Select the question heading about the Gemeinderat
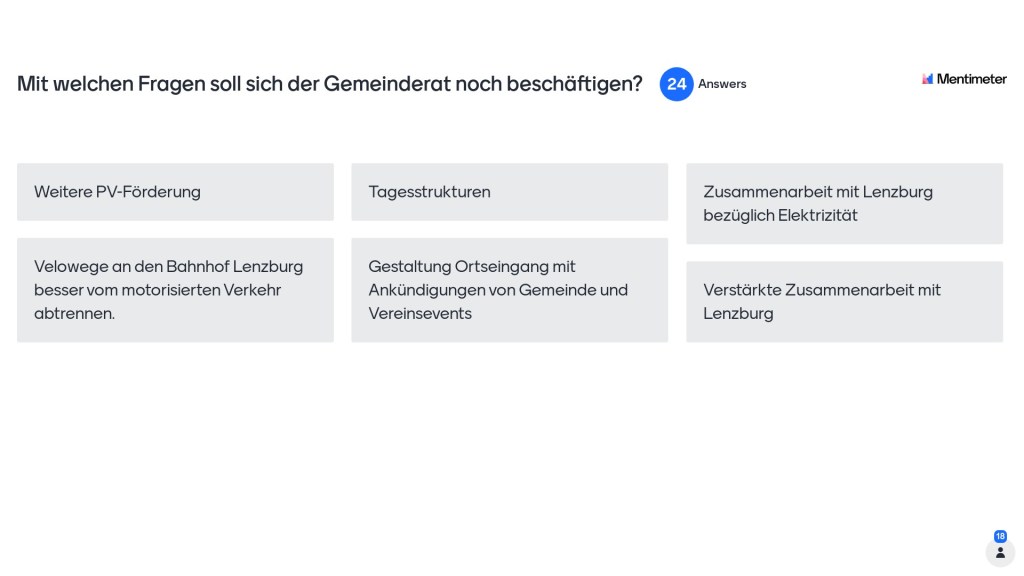Screen dimensions: 1024x576 pyautogui.click(x=330, y=84)
